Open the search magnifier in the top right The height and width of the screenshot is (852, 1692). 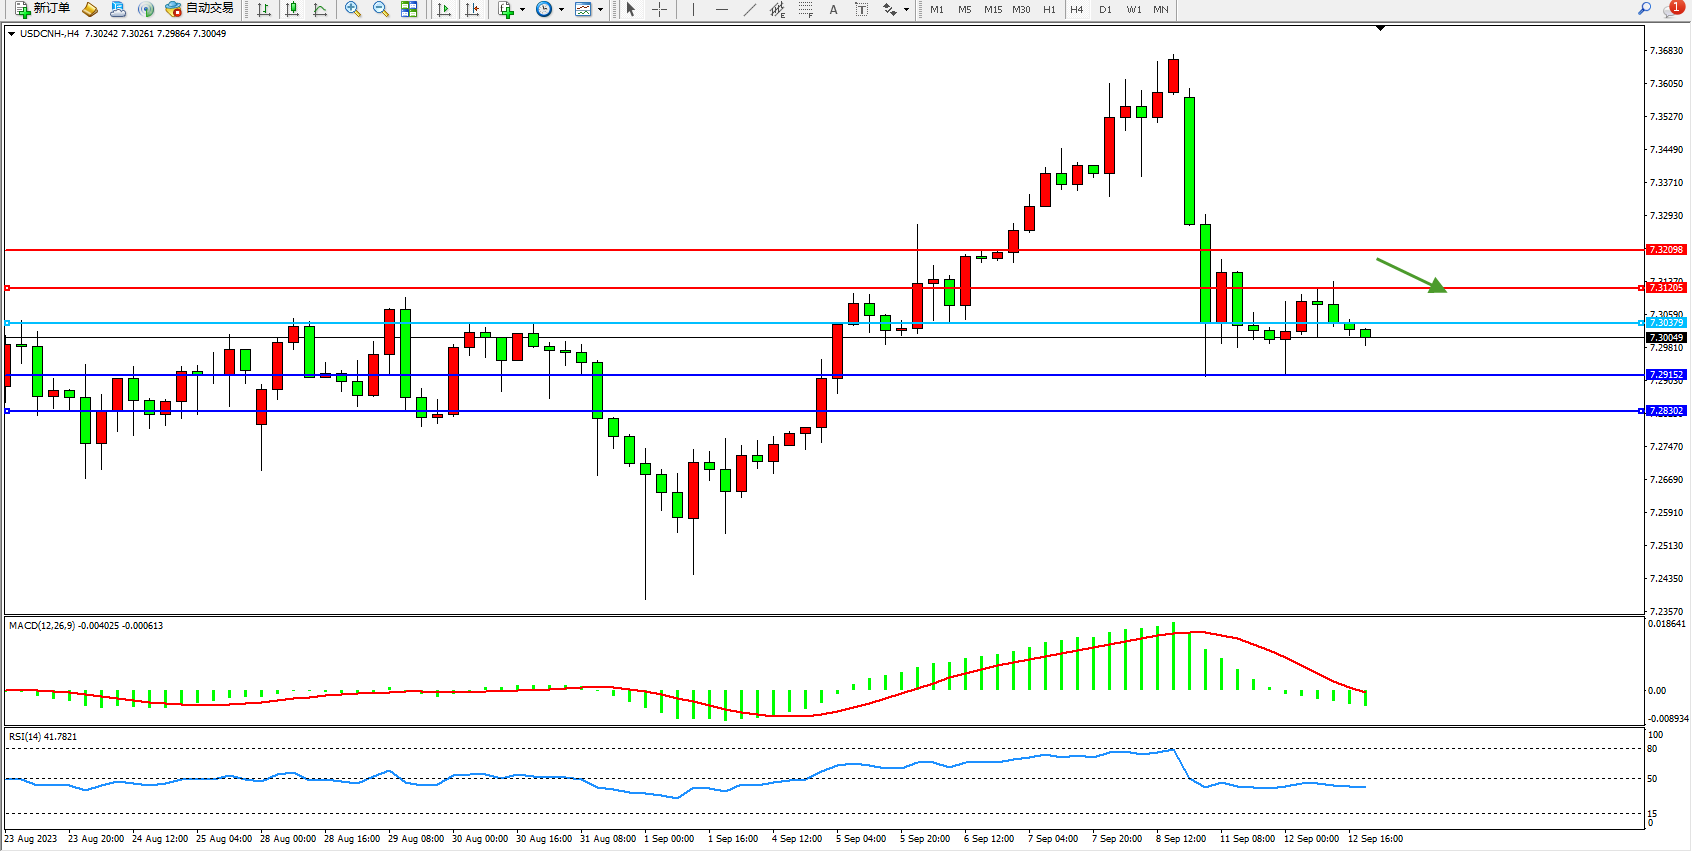click(1644, 9)
